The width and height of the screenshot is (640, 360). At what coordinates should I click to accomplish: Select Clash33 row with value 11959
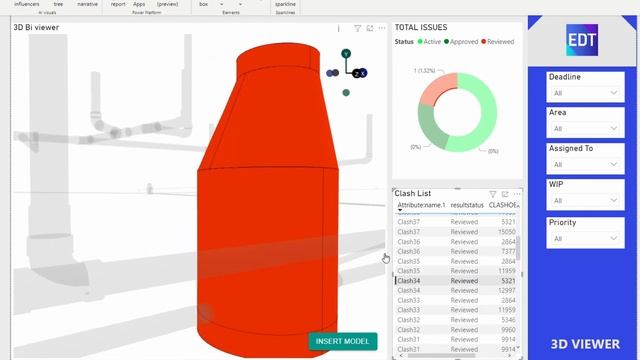pyautogui.click(x=456, y=310)
